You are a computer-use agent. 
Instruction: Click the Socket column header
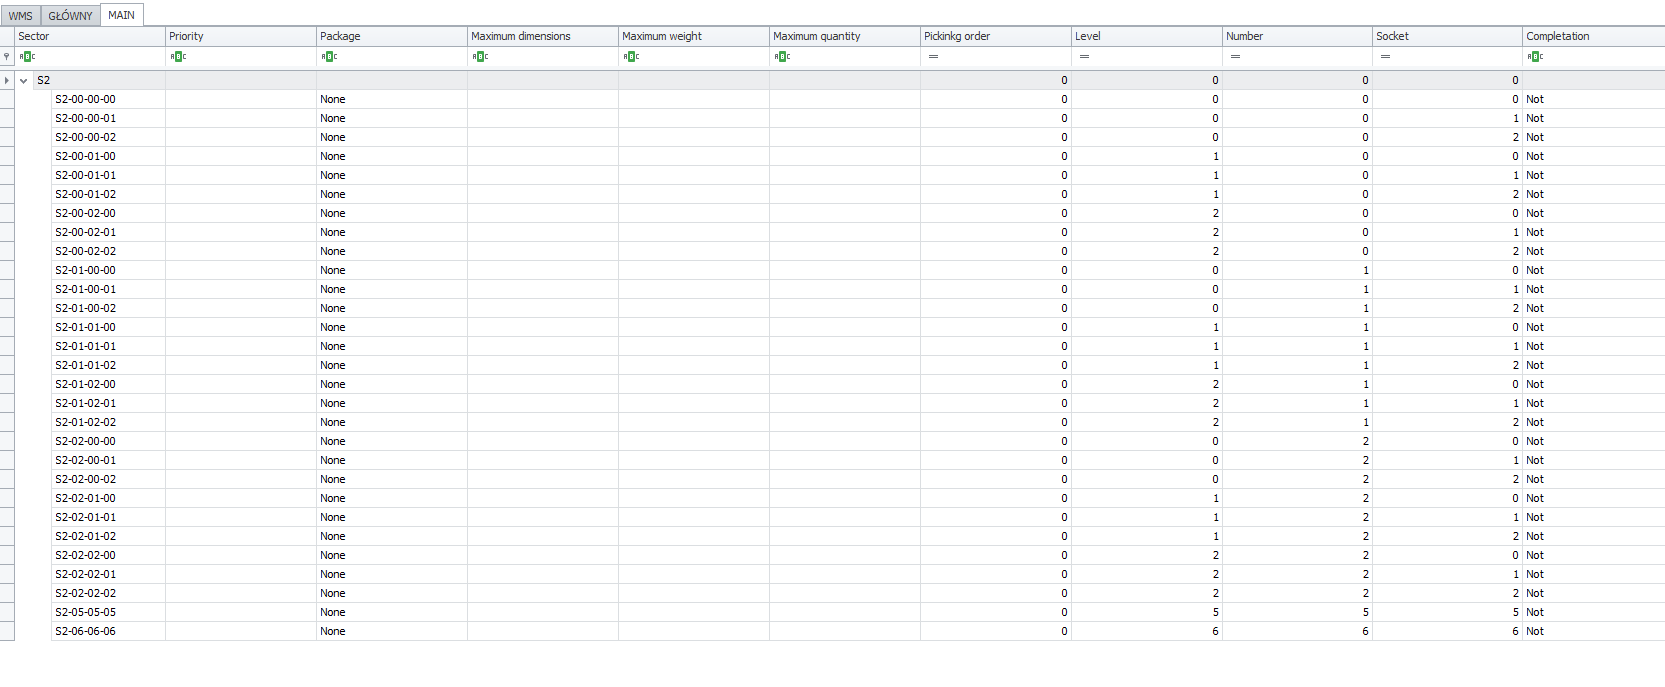(1448, 36)
